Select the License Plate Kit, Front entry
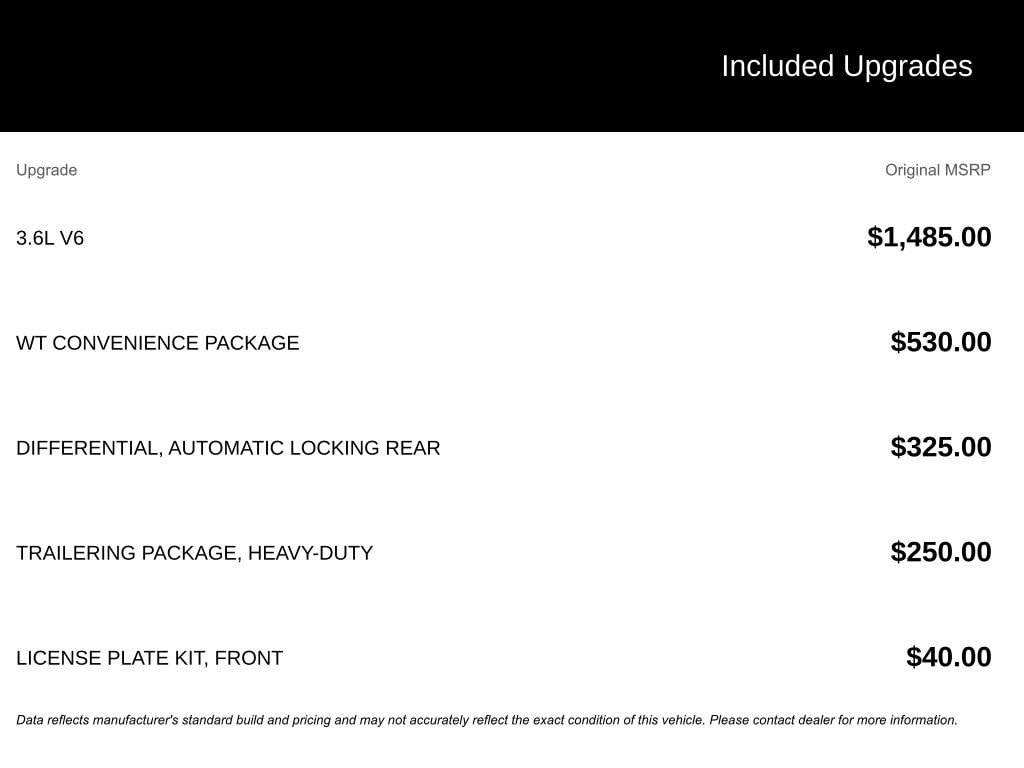The width and height of the screenshot is (1024, 768). click(x=149, y=658)
